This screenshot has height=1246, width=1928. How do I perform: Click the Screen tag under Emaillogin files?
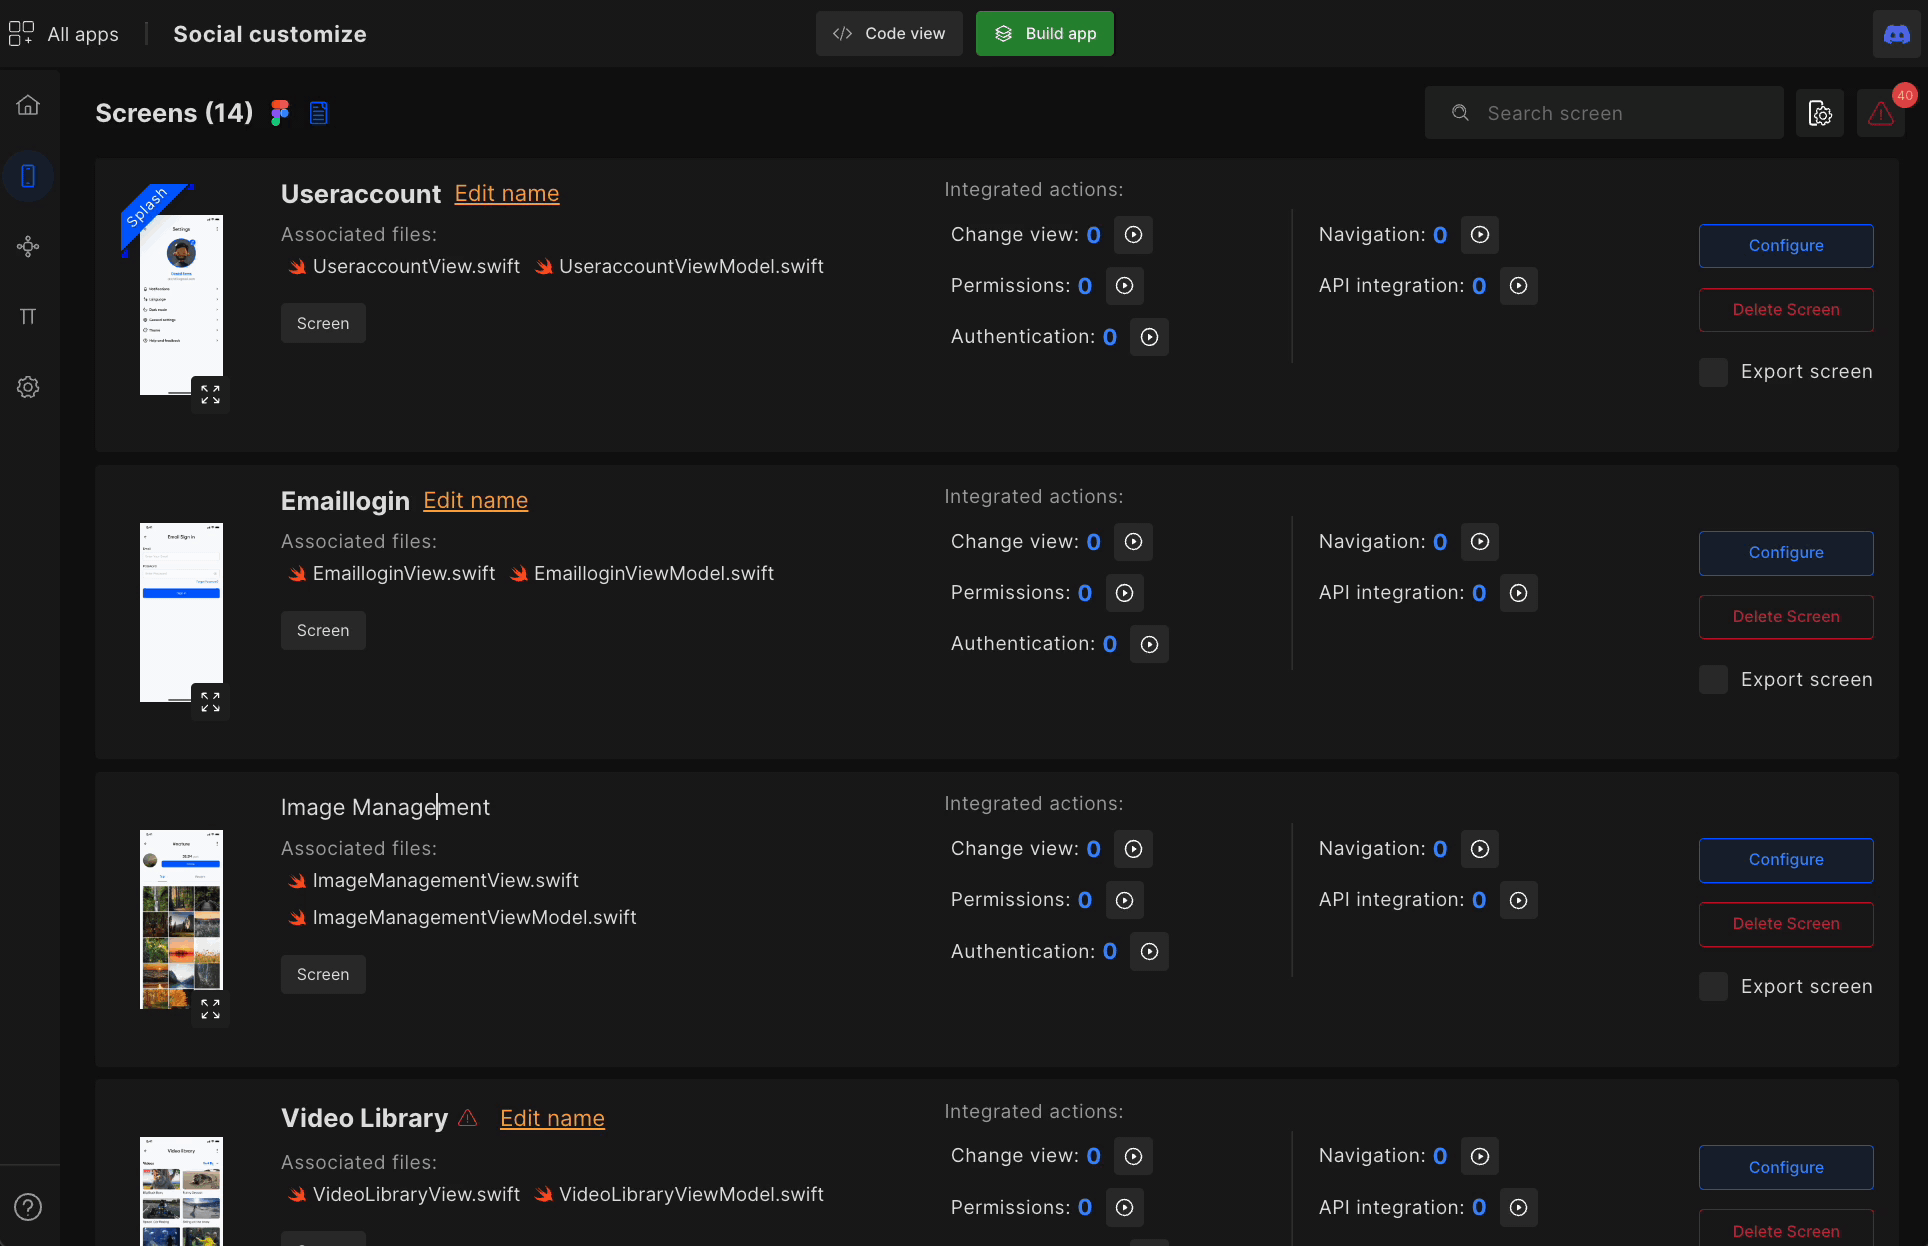tap(323, 630)
